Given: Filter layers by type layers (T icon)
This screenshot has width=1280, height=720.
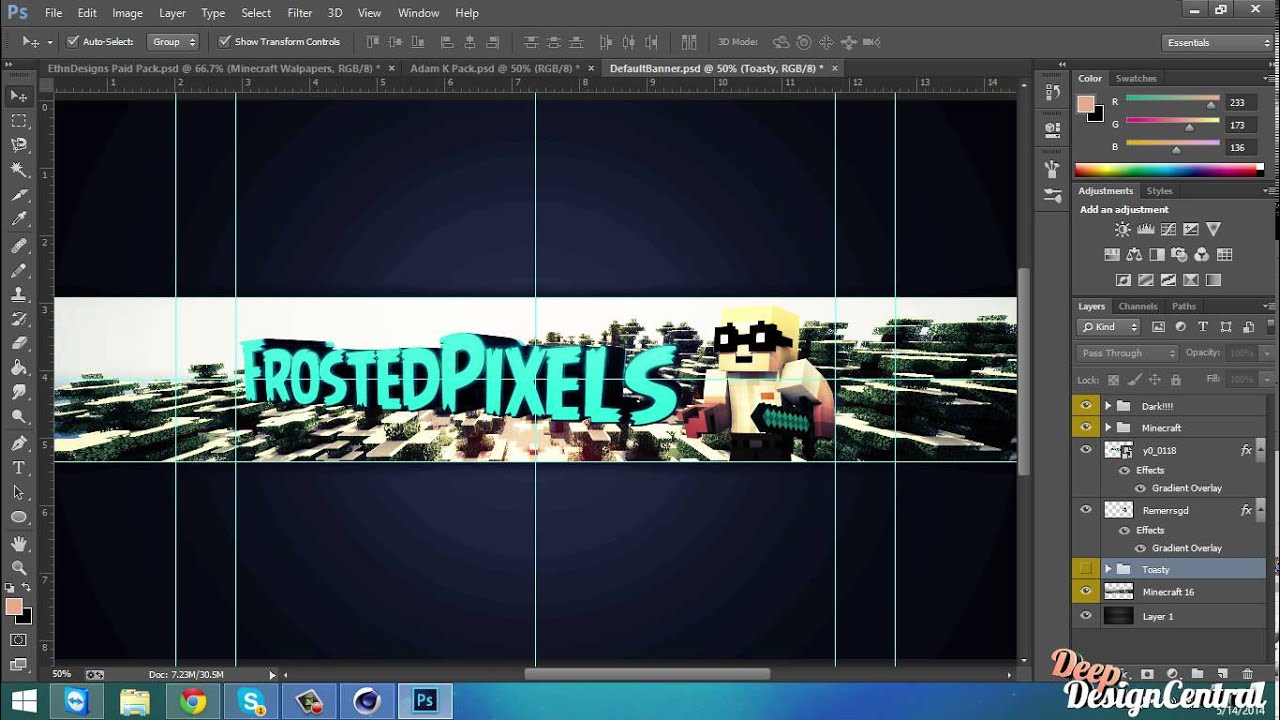Looking at the screenshot, I should click(1202, 327).
